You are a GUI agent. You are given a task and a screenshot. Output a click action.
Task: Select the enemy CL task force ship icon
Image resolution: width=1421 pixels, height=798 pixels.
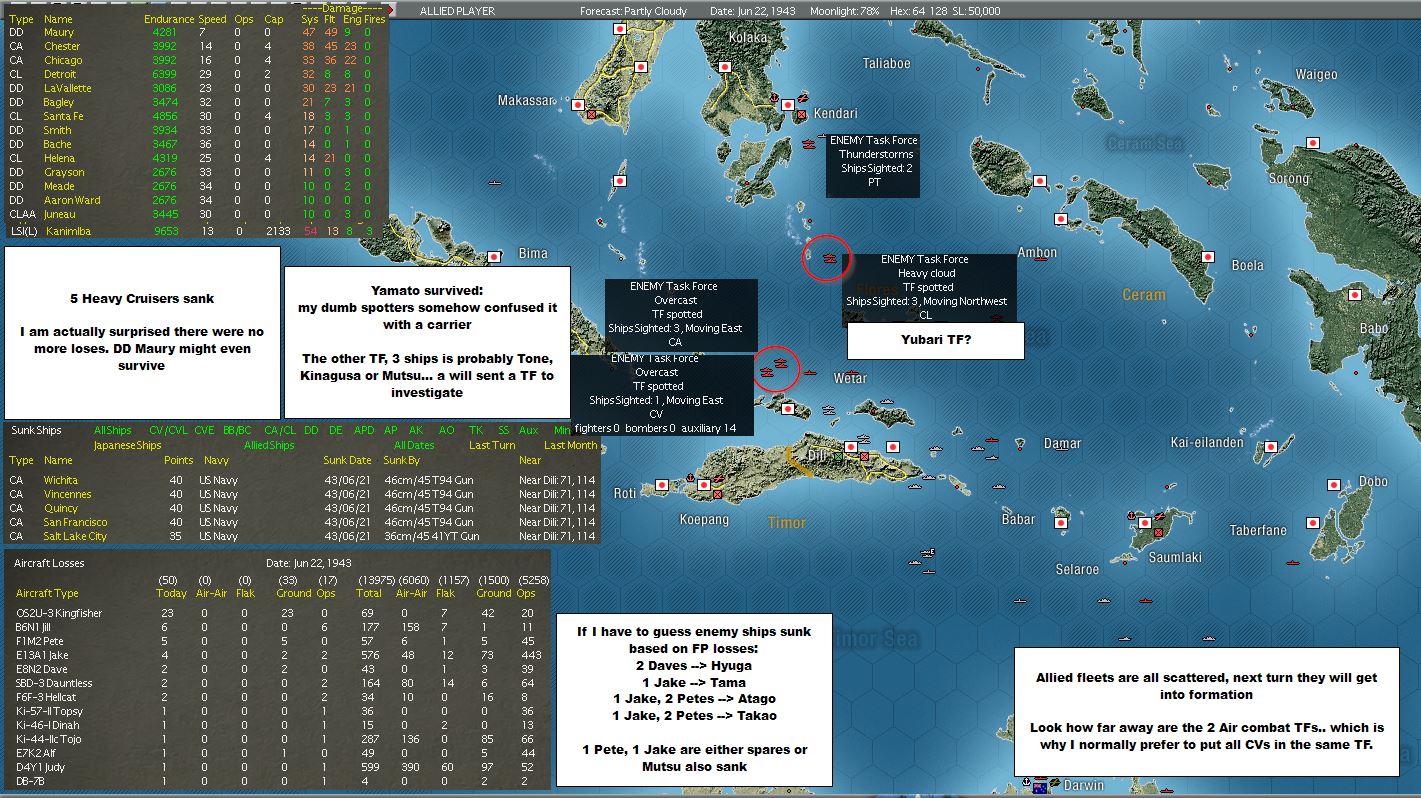click(x=828, y=258)
